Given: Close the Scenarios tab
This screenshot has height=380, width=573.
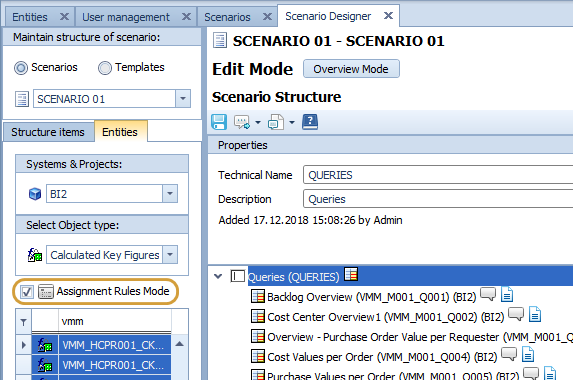Looking at the screenshot, I should point(267,16).
